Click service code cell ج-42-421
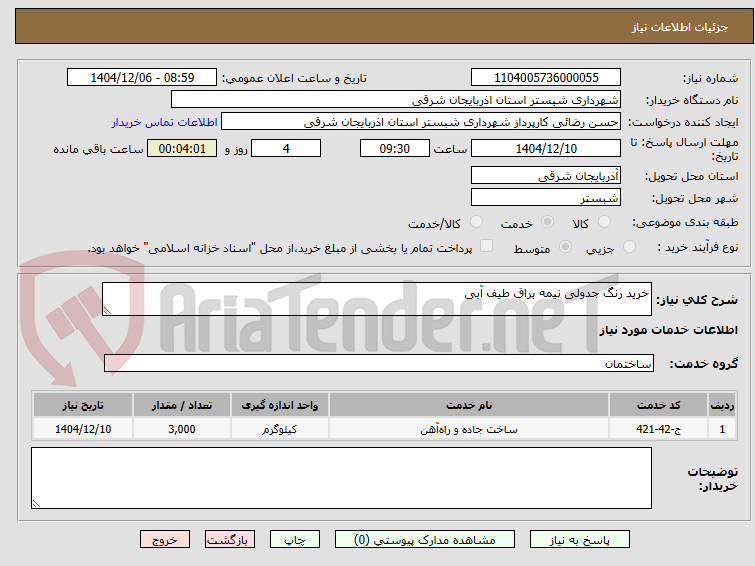The height and width of the screenshot is (566, 755). click(658, 429)
